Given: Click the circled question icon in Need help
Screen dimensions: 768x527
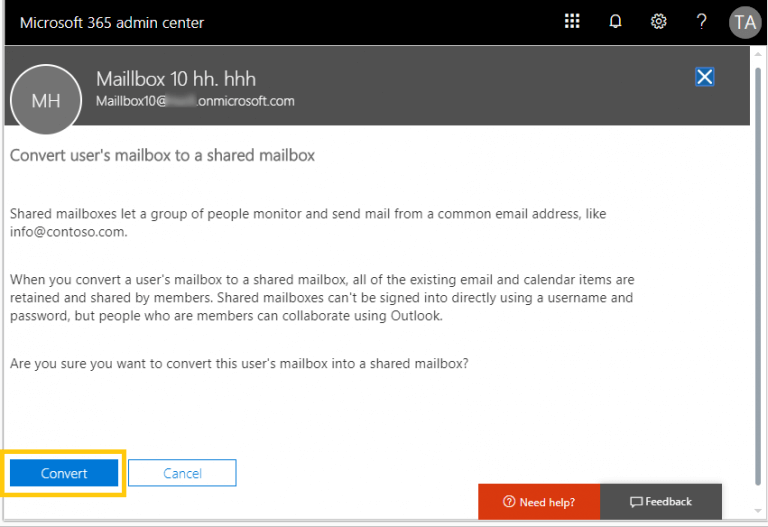Looking at the screenshot, I should (509, 502).
